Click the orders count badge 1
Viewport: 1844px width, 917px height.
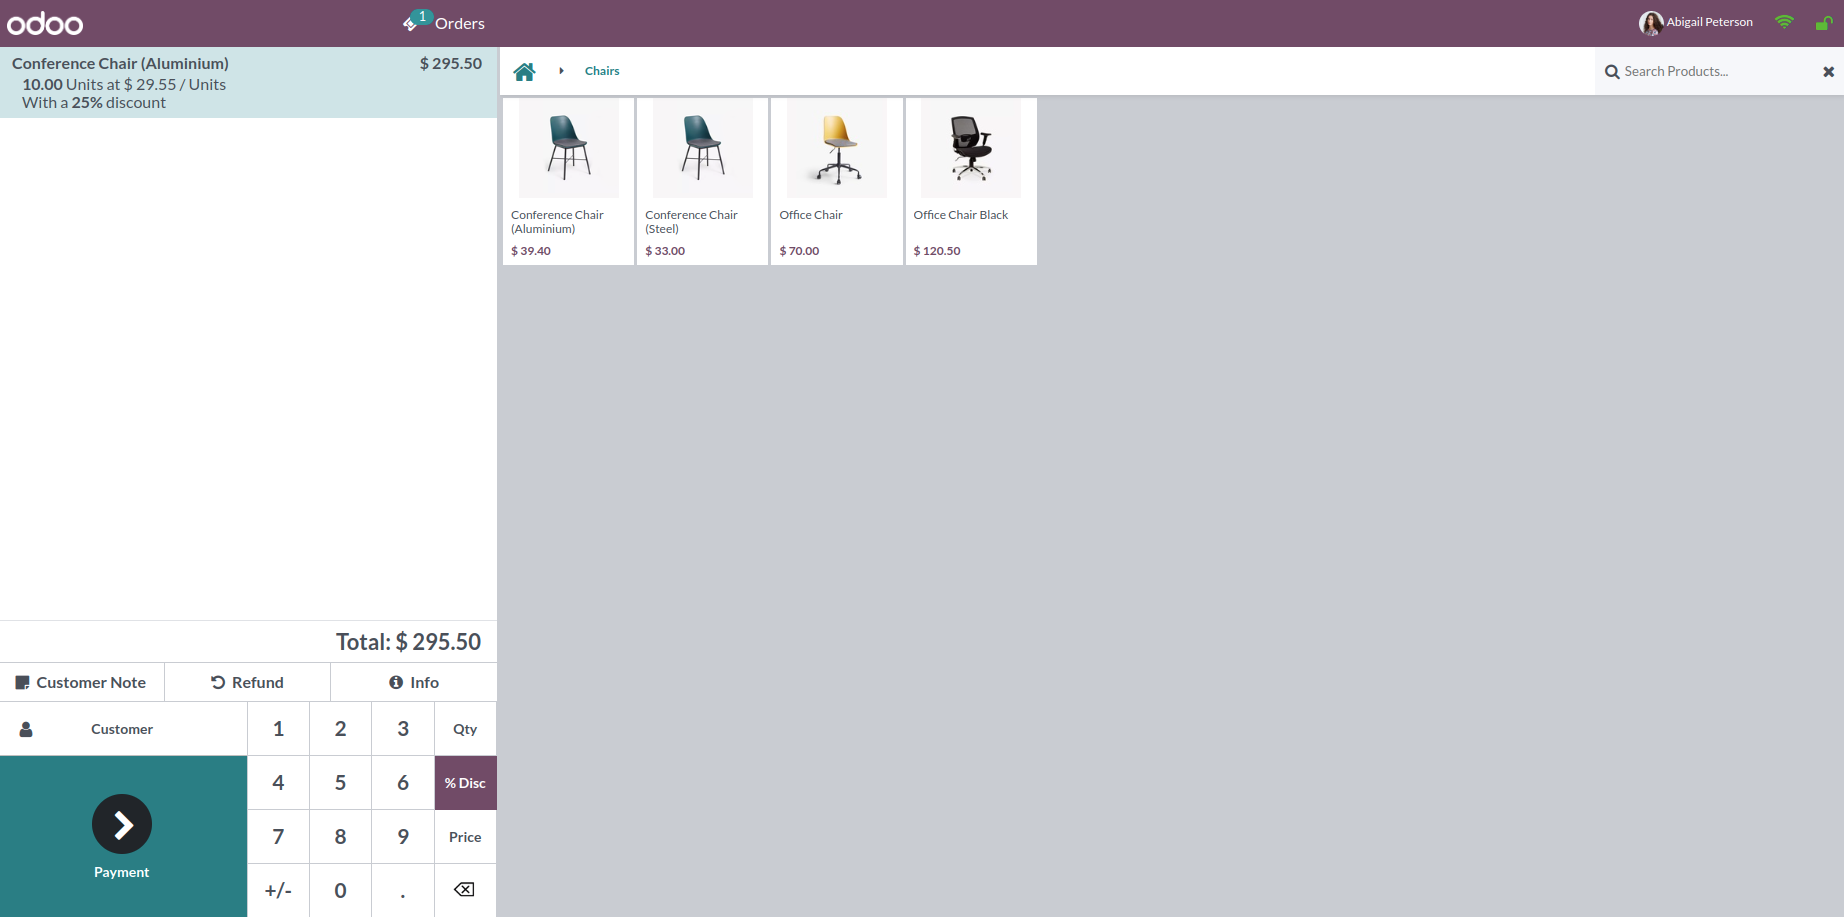(423, 16)
